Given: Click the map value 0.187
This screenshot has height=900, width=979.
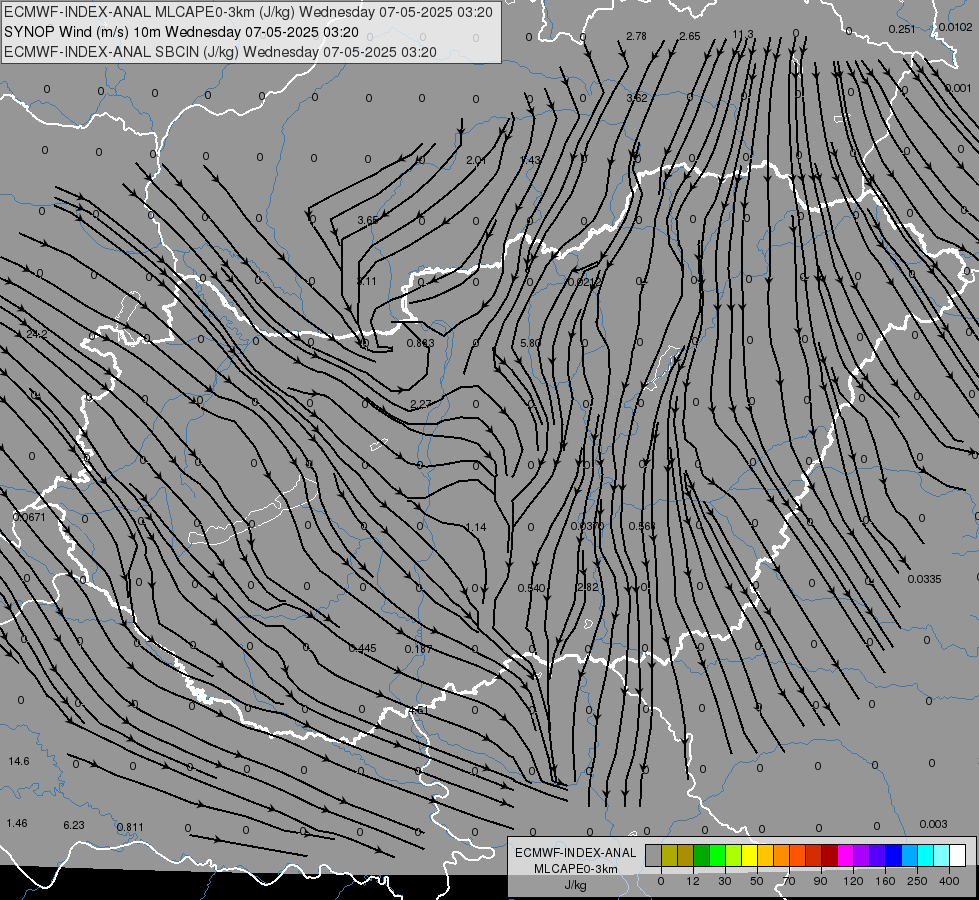Looking at the screenshot, I should (418, 649).
